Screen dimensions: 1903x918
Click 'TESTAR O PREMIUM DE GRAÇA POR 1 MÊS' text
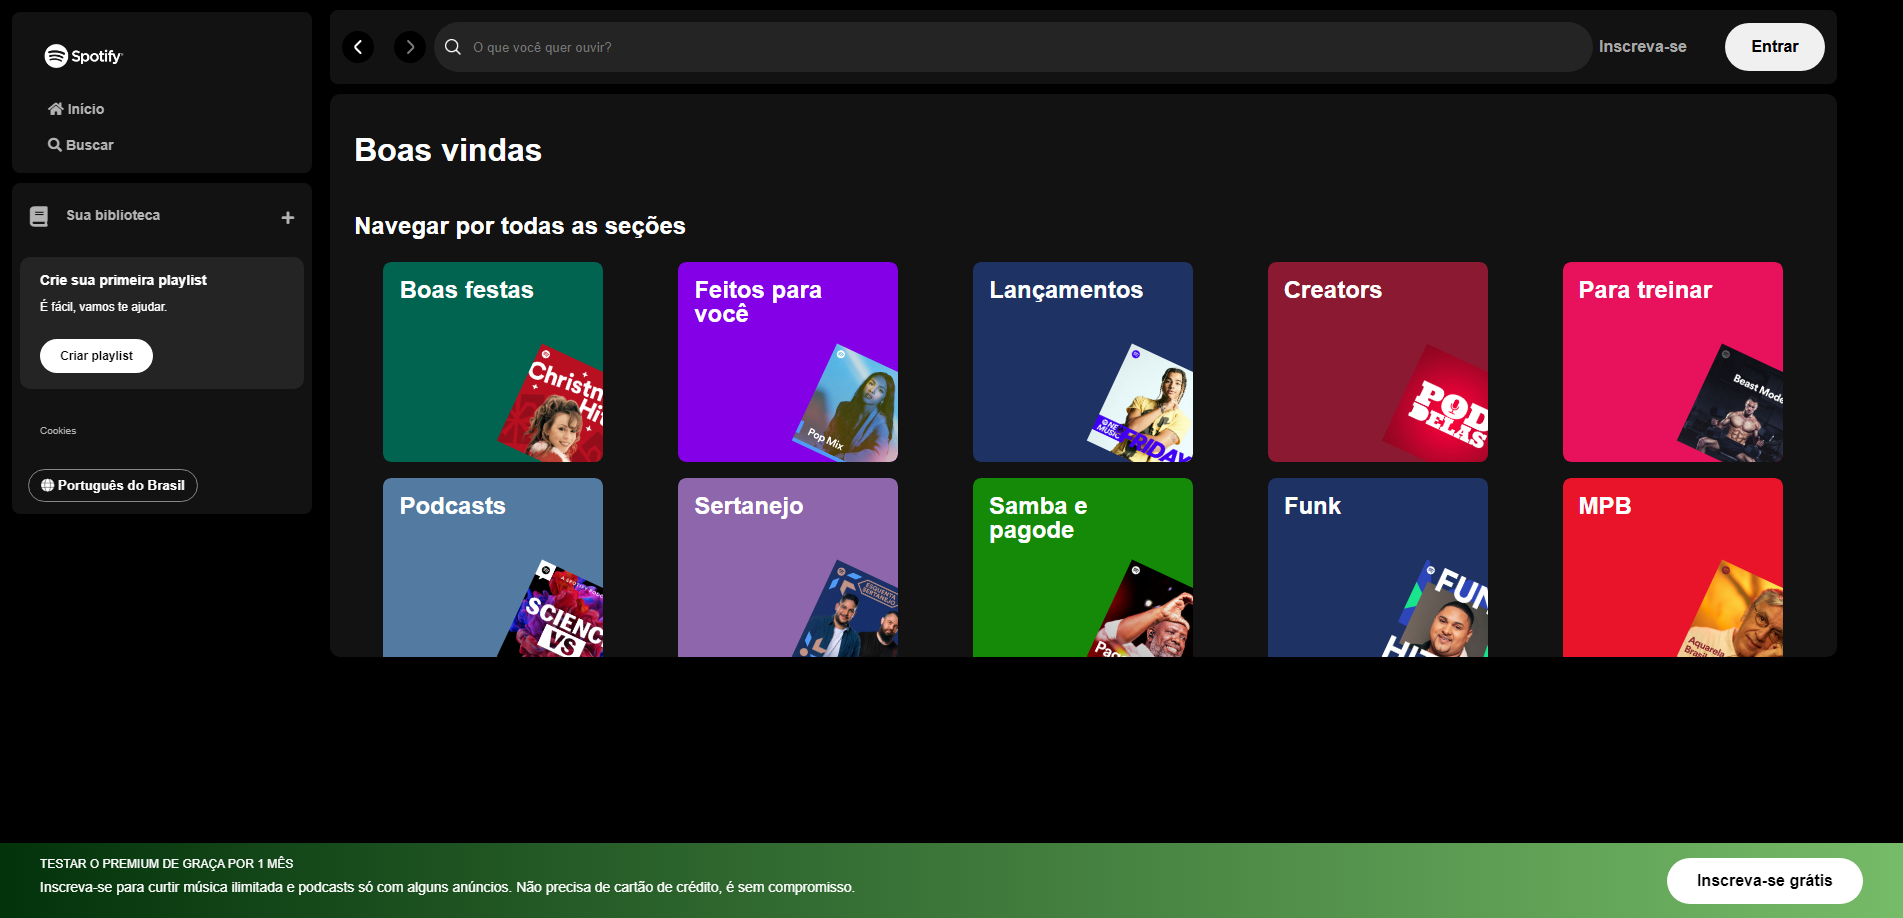167,863
